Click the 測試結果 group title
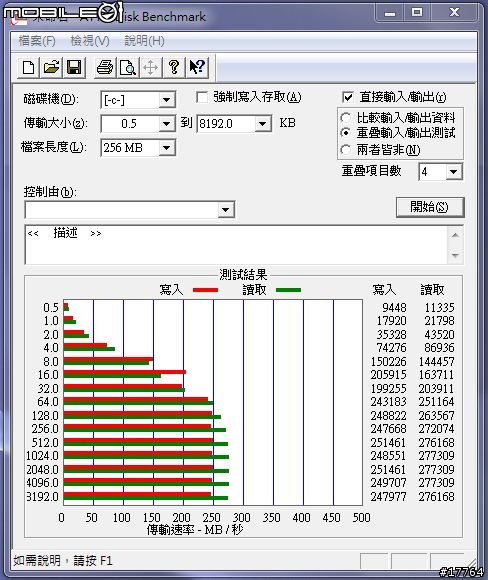Viewport: 488px width, 580px height. (x=243, y=275)
